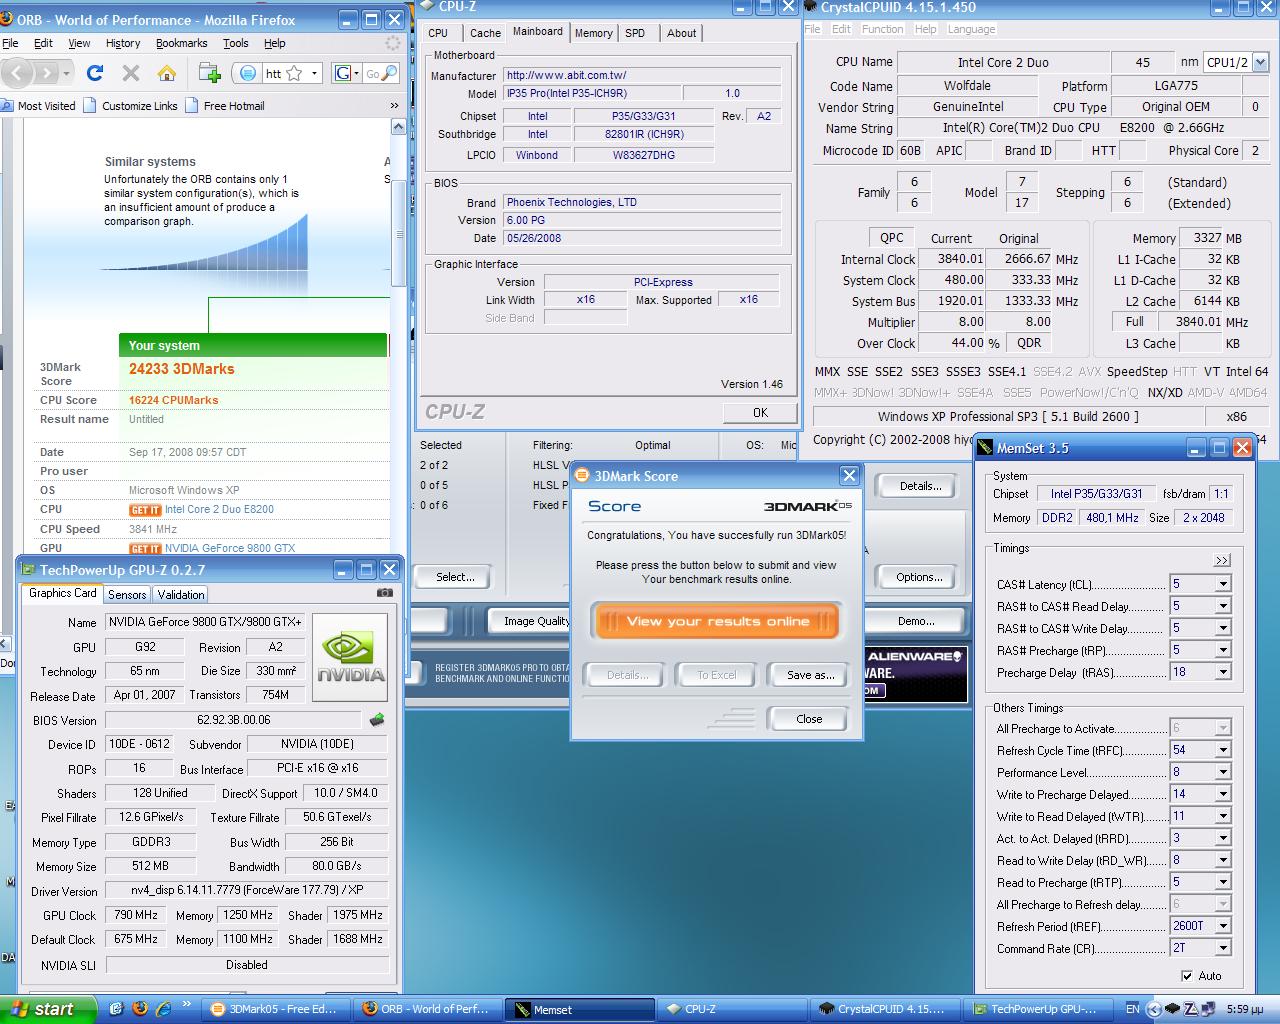Switch to GPU-Z Validation tab
Image resolution: width=1280 pixels, height=1024 pixels.
pos(181,594)
